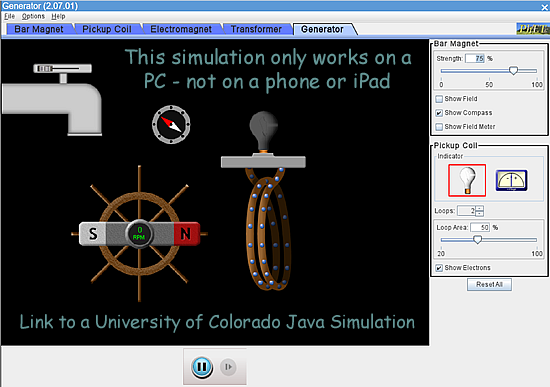The image size is (550, 387).
Task: Select the voltmeter indicator icon
Action: (x=511, y=180)
